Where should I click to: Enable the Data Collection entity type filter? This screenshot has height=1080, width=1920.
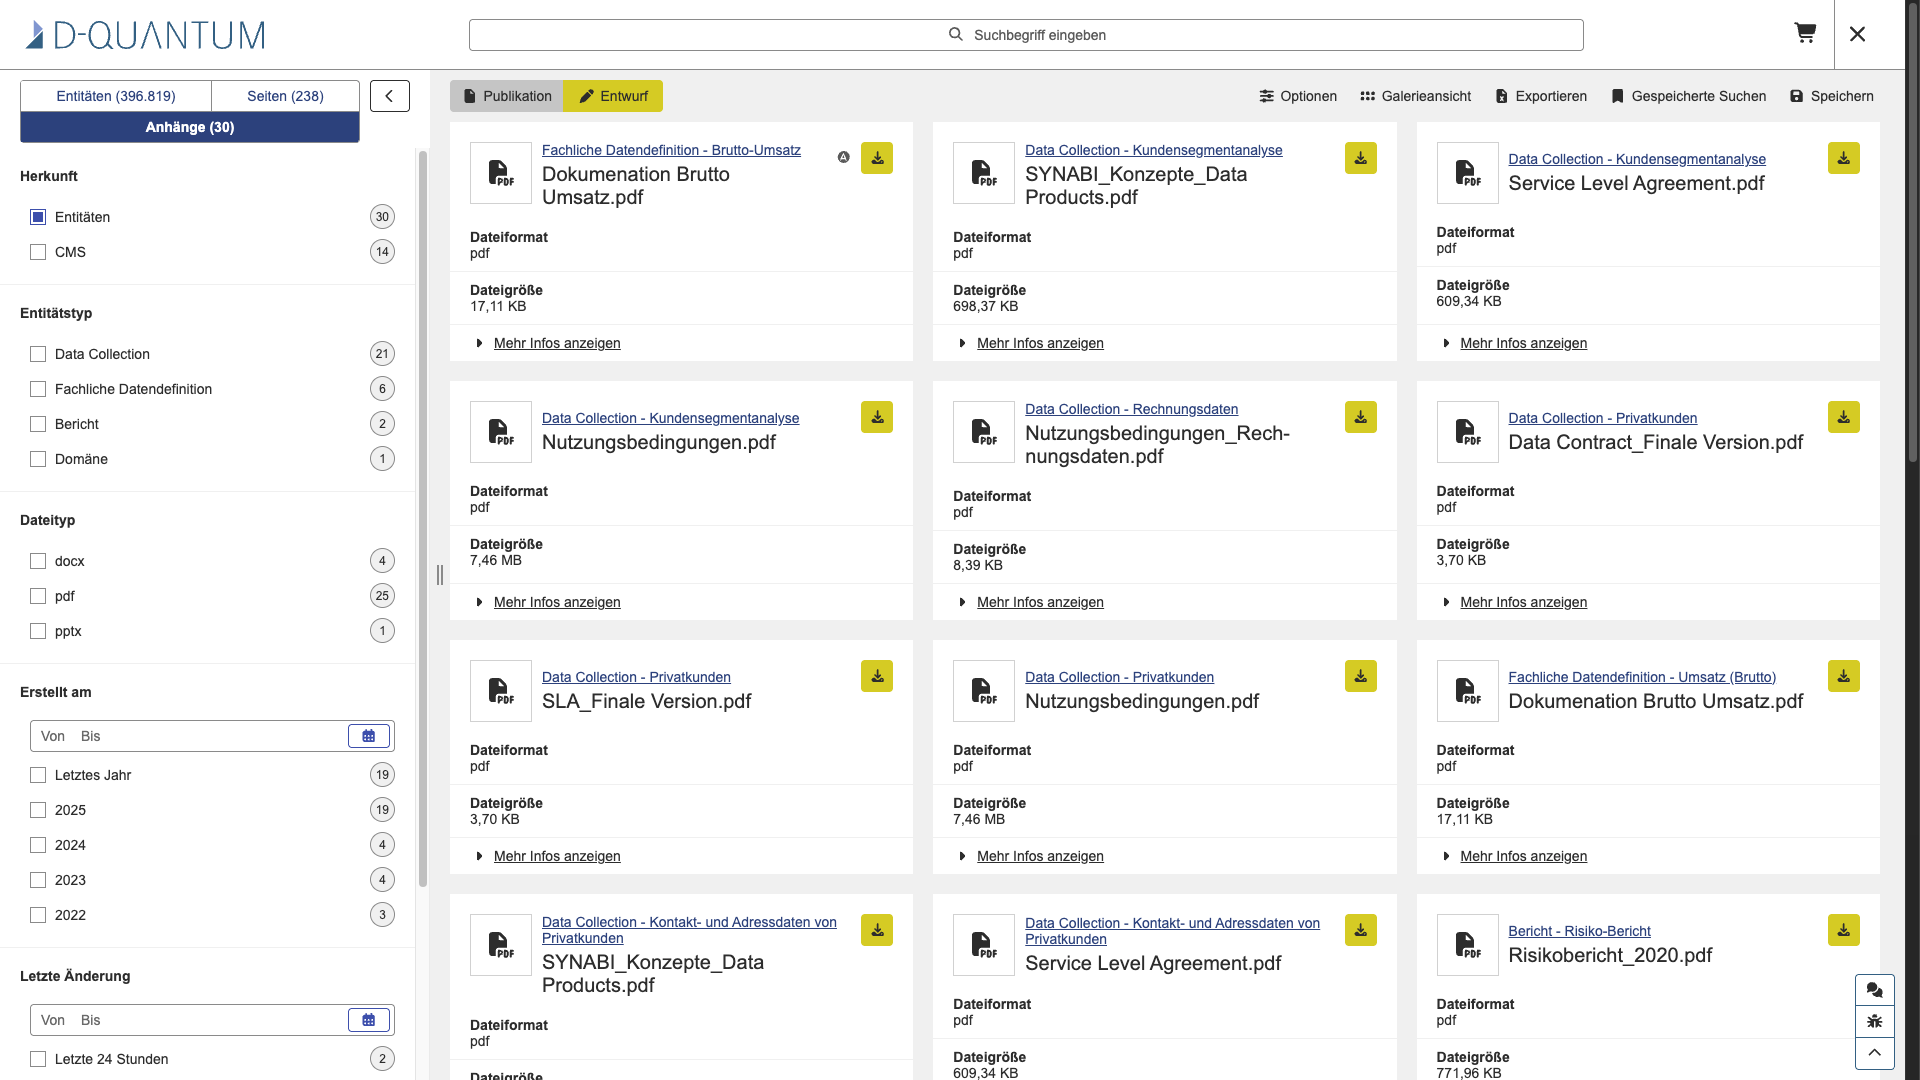click(38, 354)
